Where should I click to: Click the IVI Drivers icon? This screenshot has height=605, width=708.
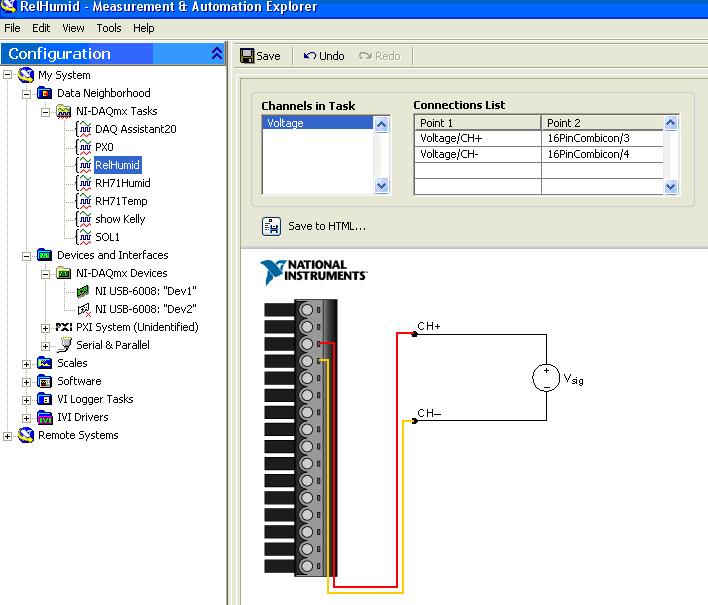coord(45,417)
